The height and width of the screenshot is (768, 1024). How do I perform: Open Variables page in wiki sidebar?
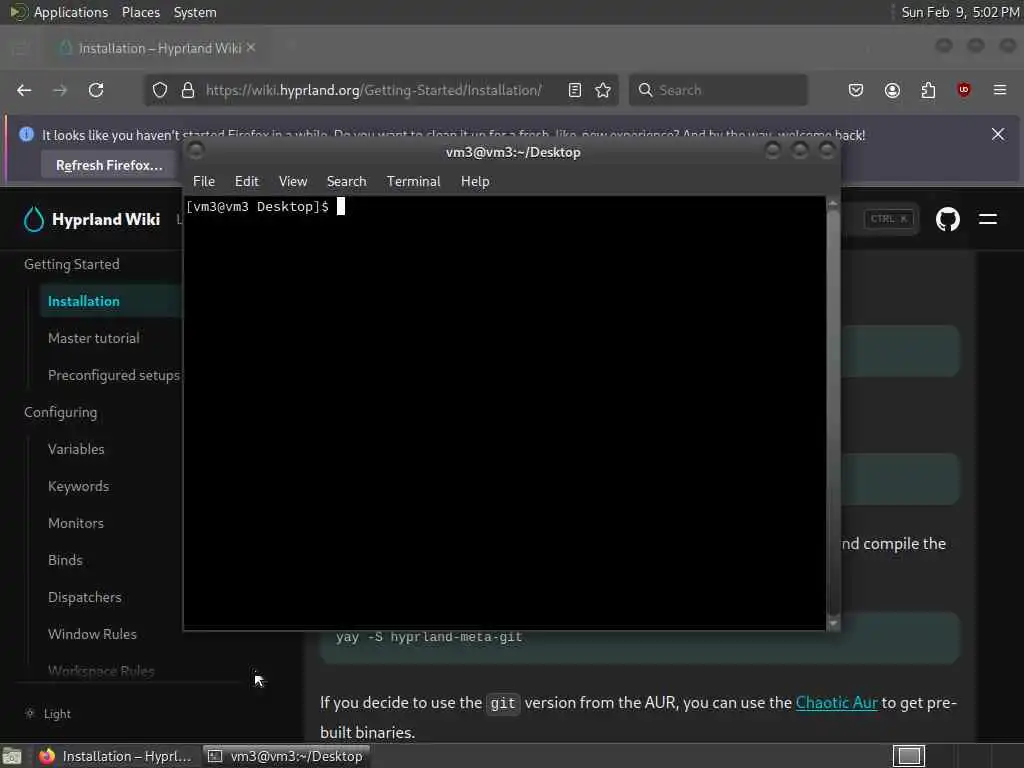click(76, 449)
